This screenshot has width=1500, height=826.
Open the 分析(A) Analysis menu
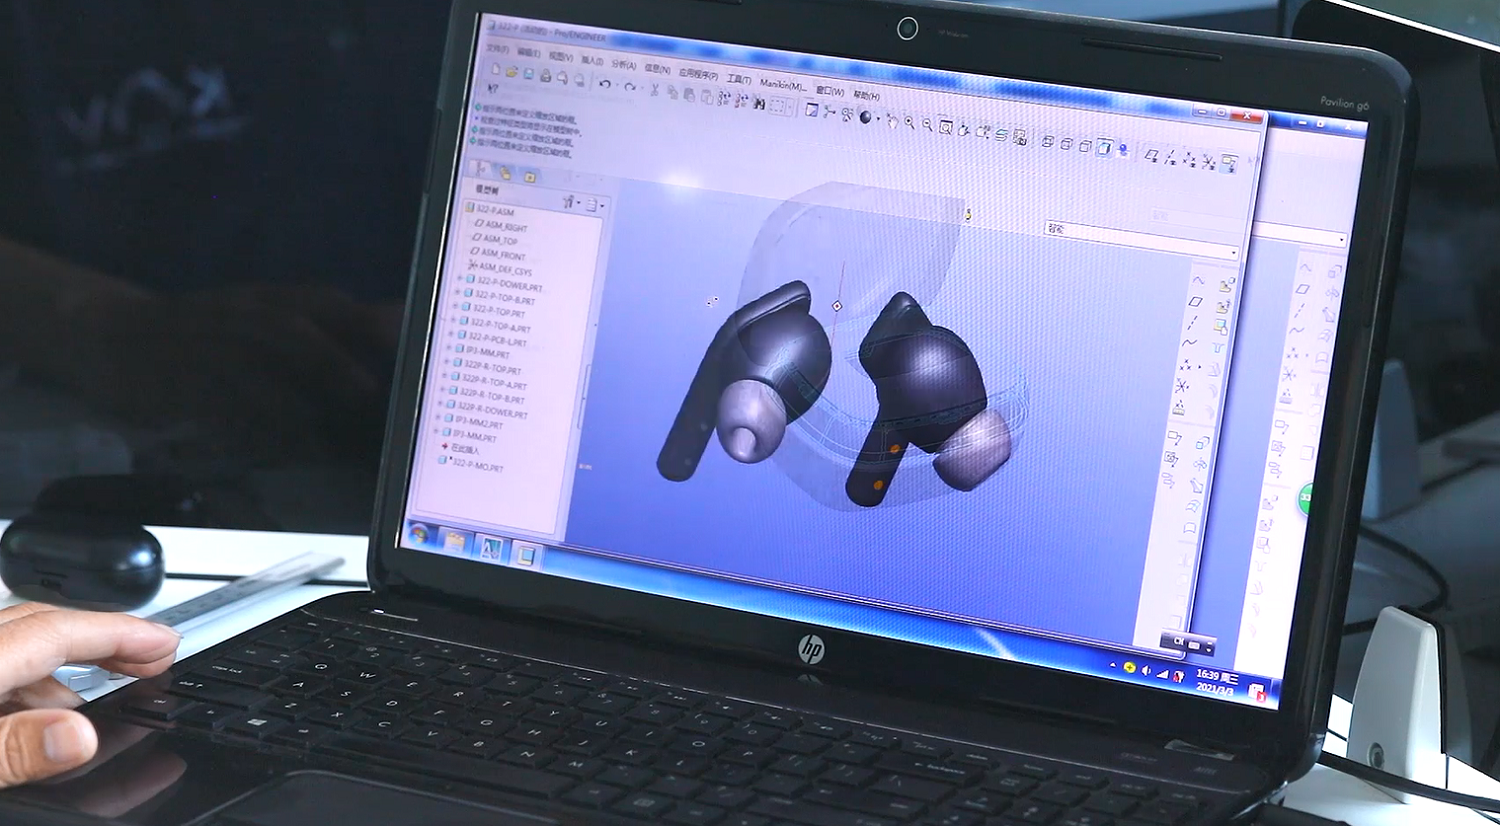(624, 65)
